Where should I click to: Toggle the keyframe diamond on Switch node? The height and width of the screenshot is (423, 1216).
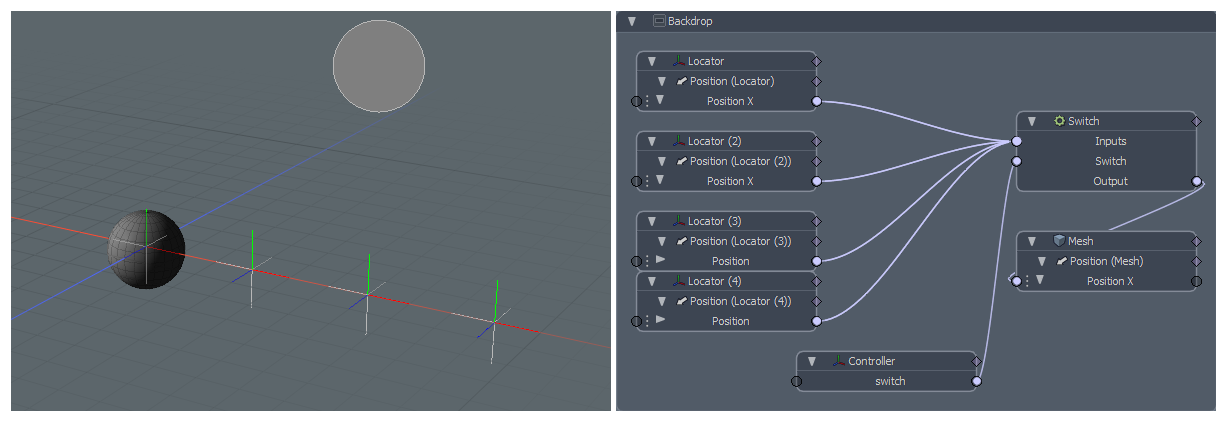coord(1197,121)
